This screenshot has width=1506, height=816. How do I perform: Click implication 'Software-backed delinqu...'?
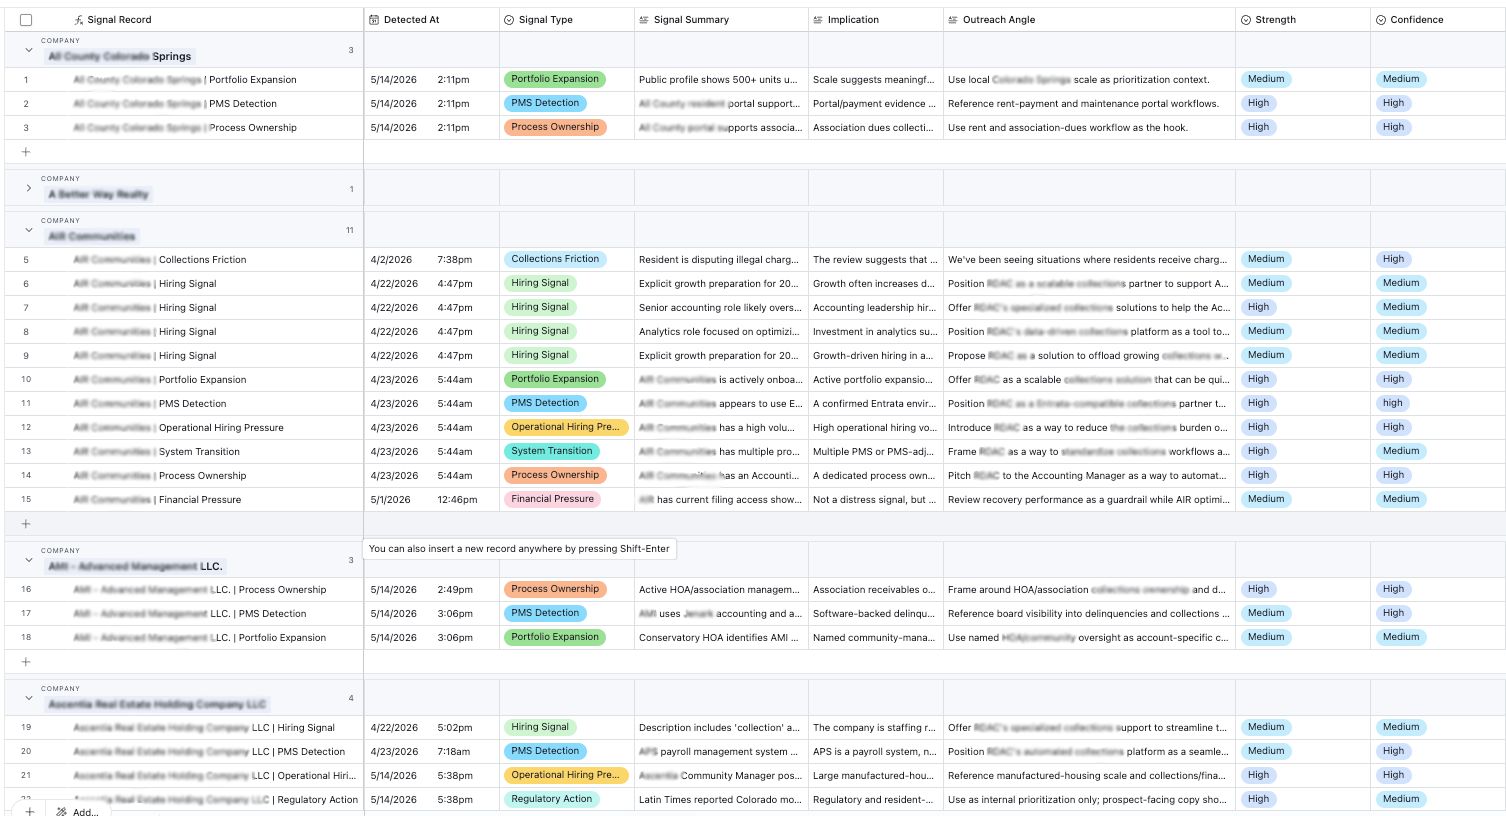point(874,614)
